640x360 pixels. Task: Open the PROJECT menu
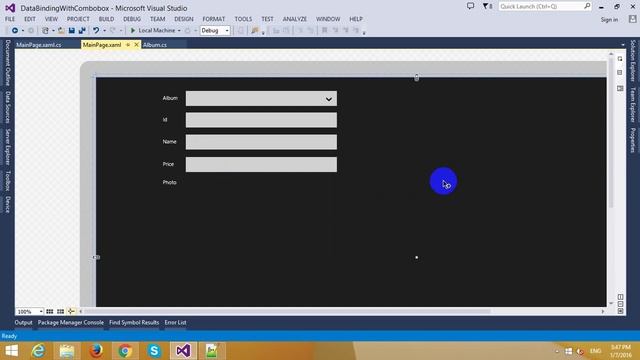78,19
